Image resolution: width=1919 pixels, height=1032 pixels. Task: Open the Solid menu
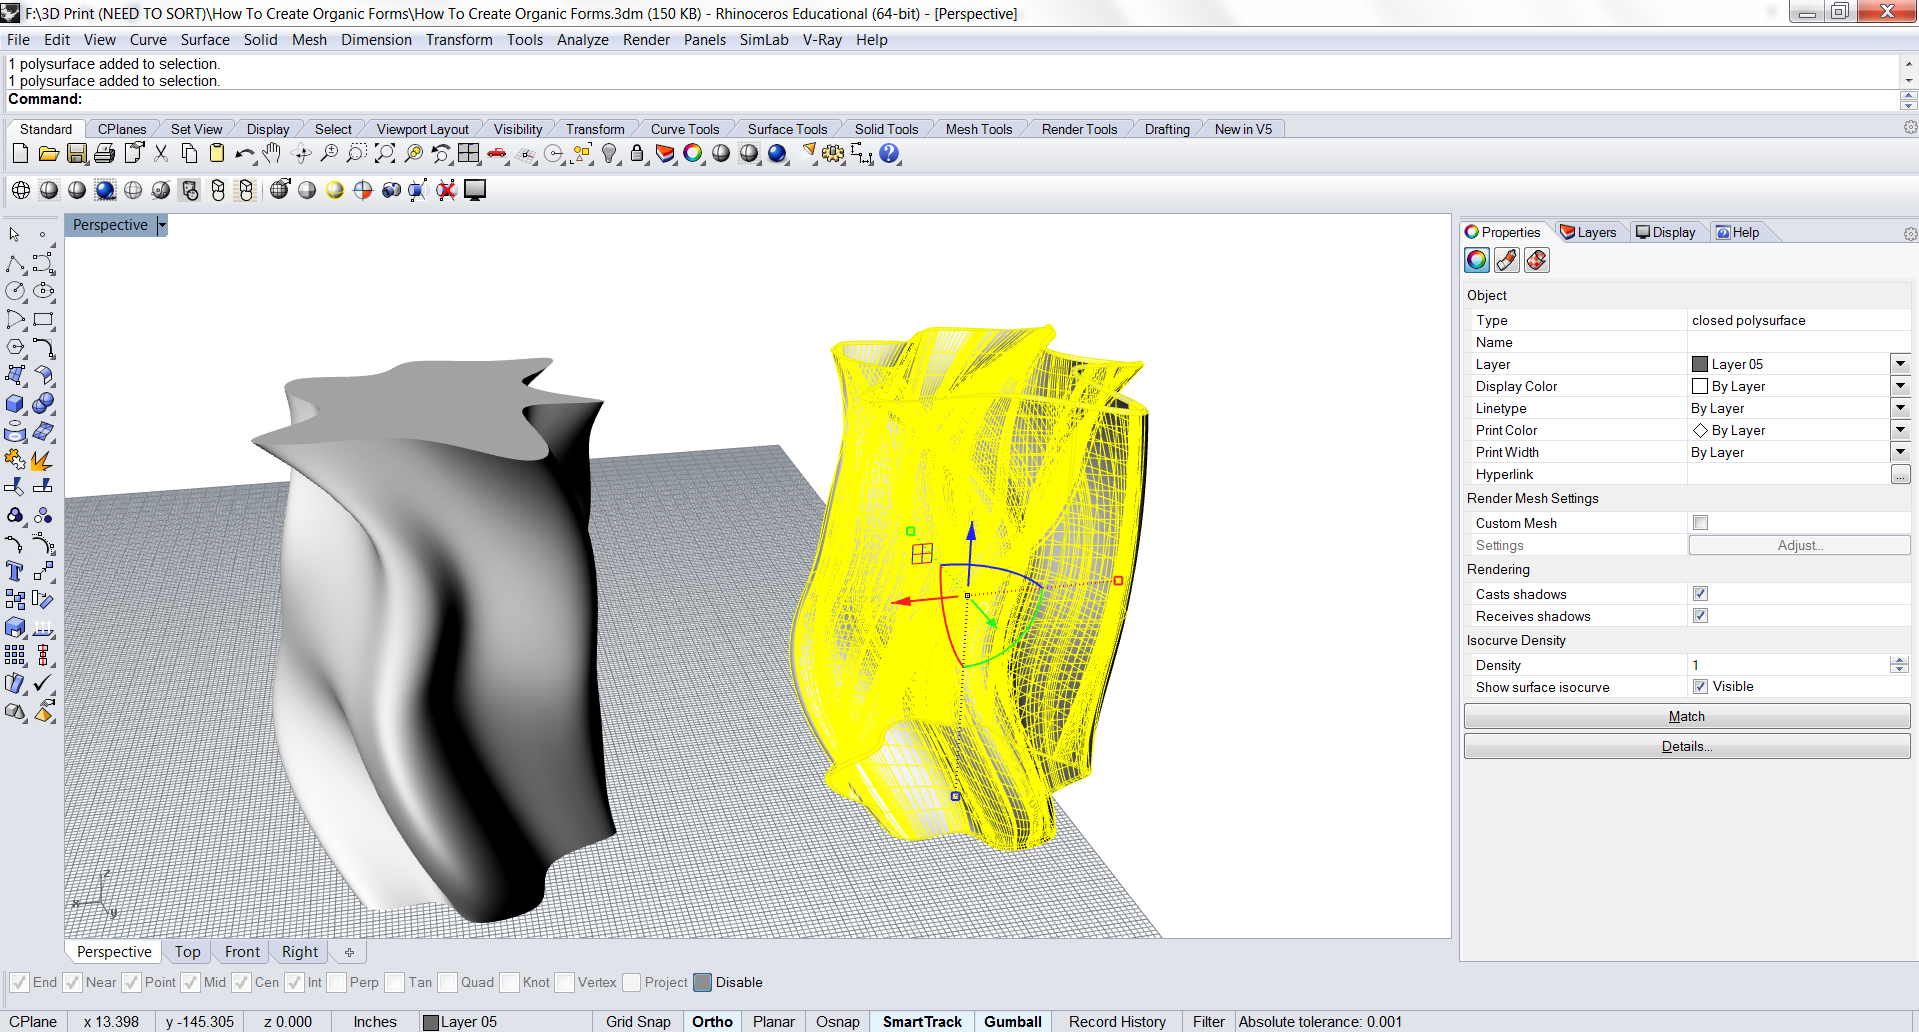point(260,40)
